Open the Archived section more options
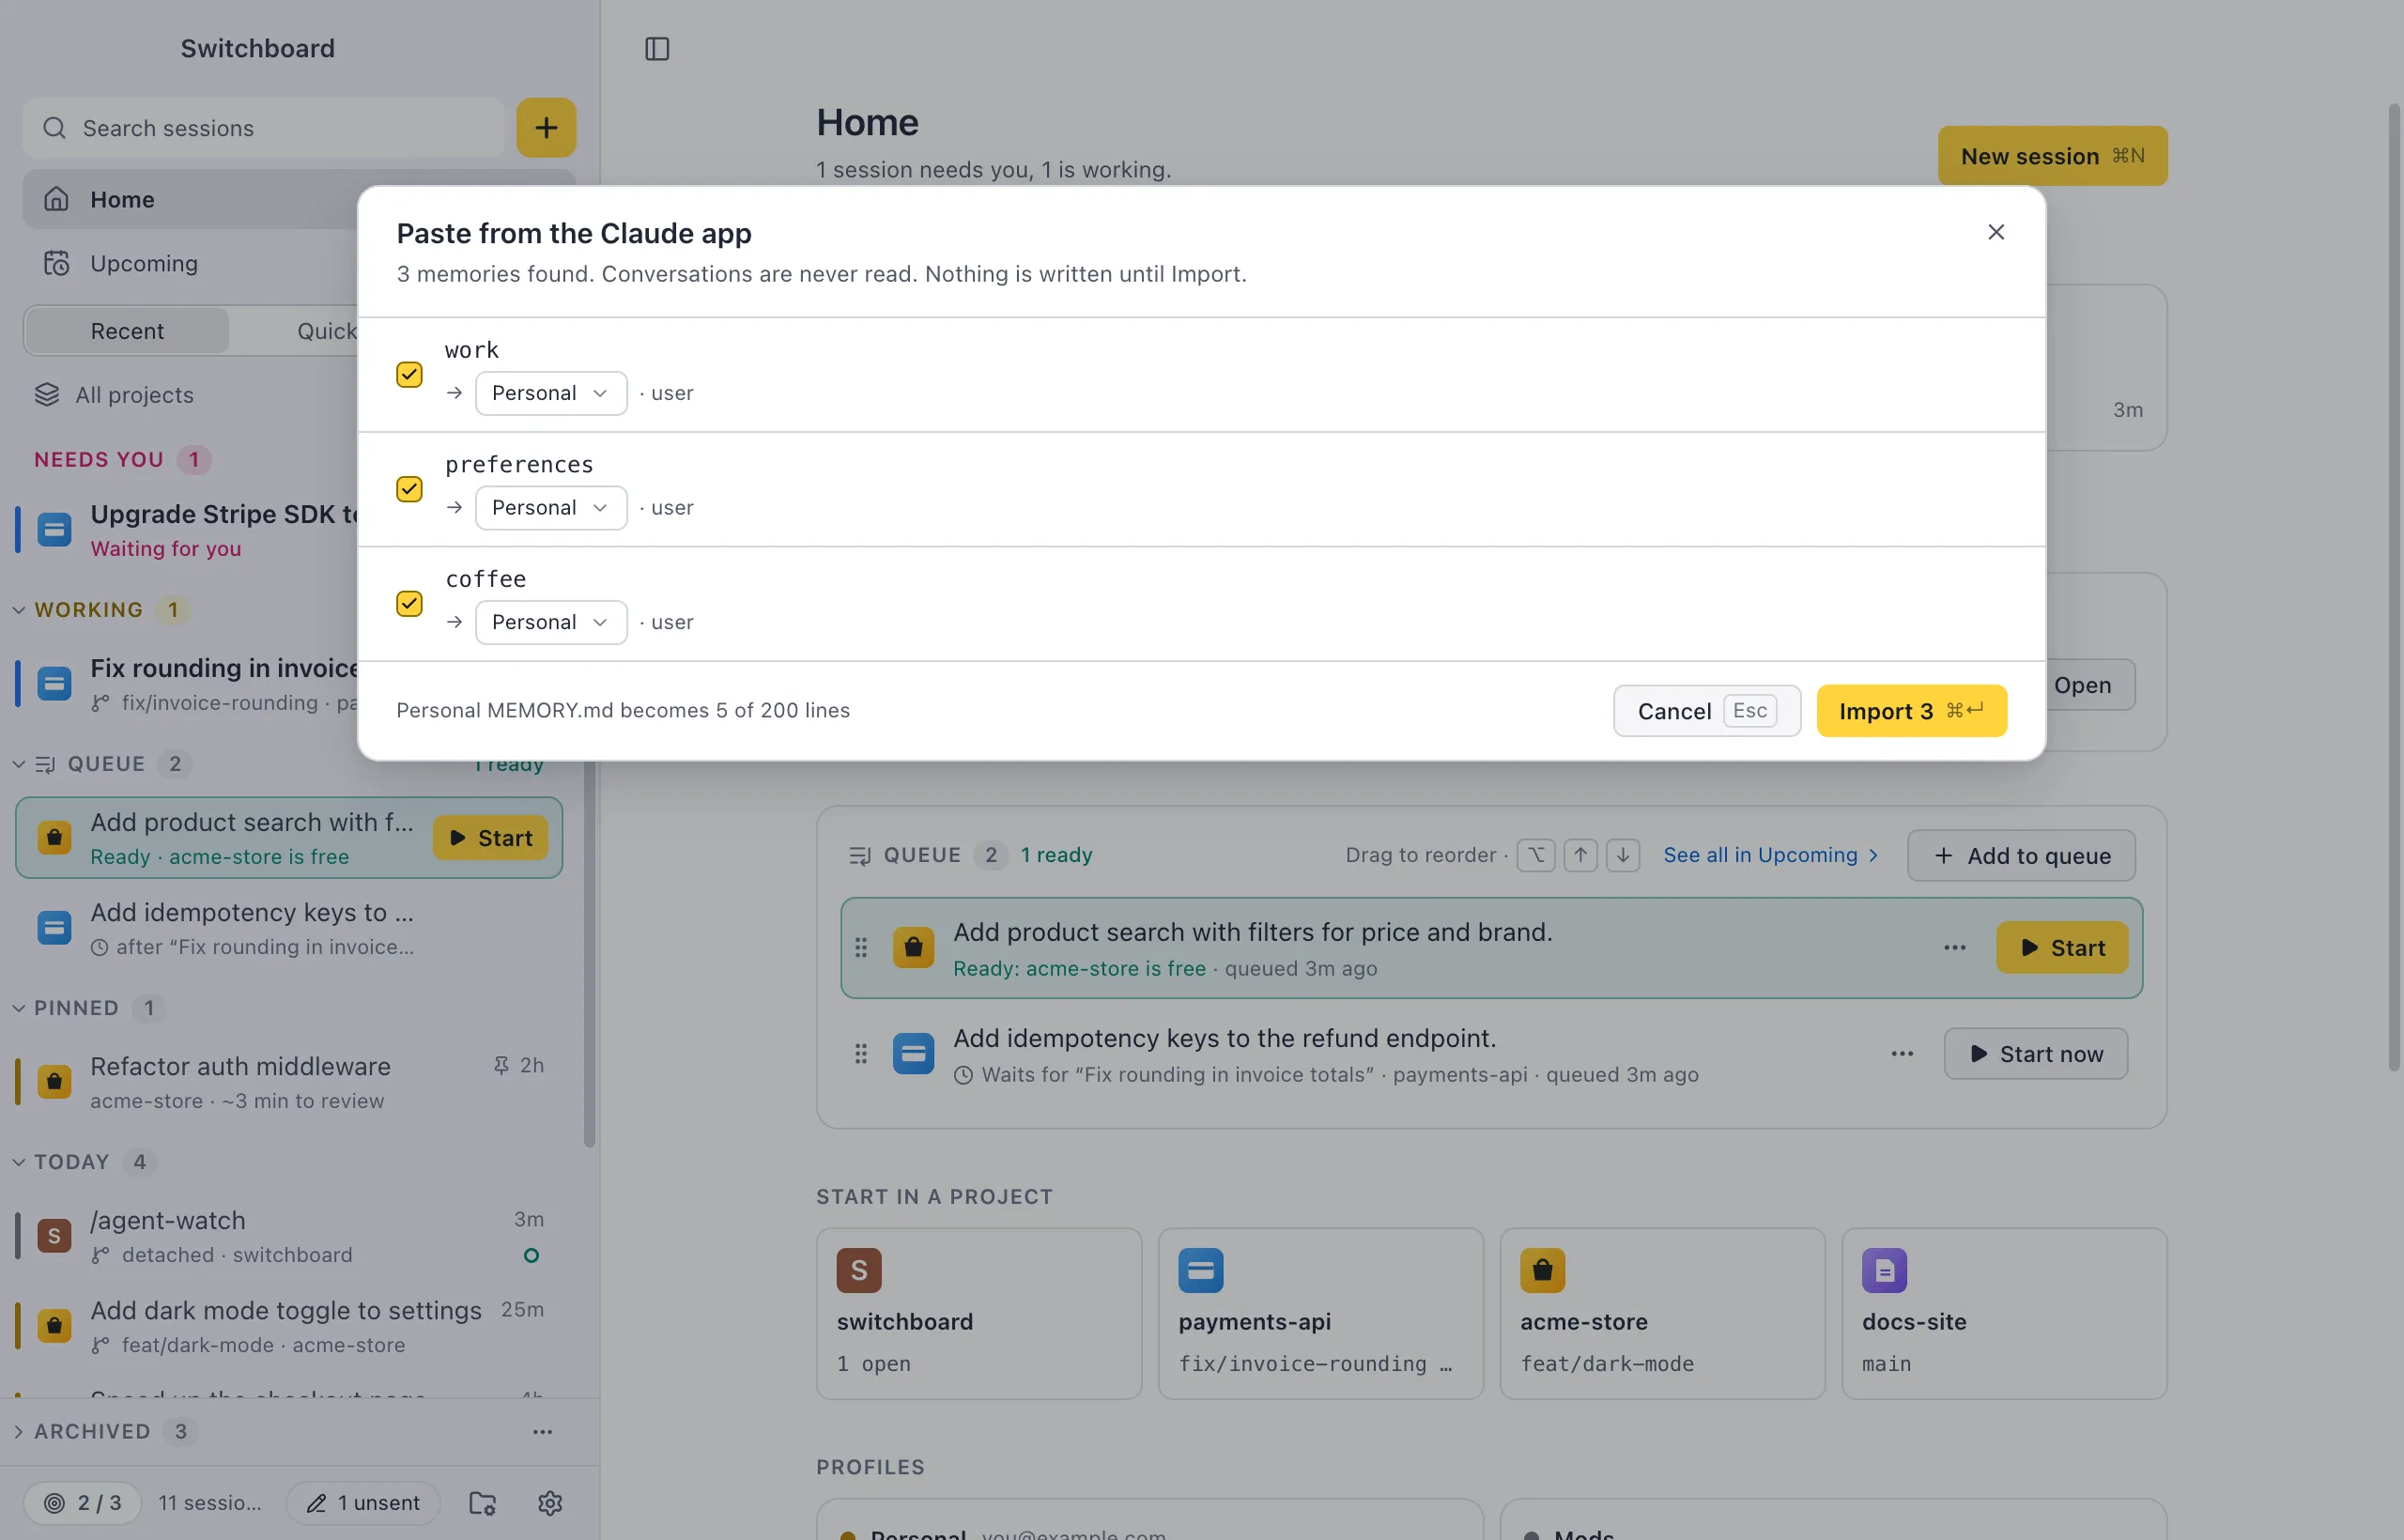2404x1540 pixels. (543, 1431)
